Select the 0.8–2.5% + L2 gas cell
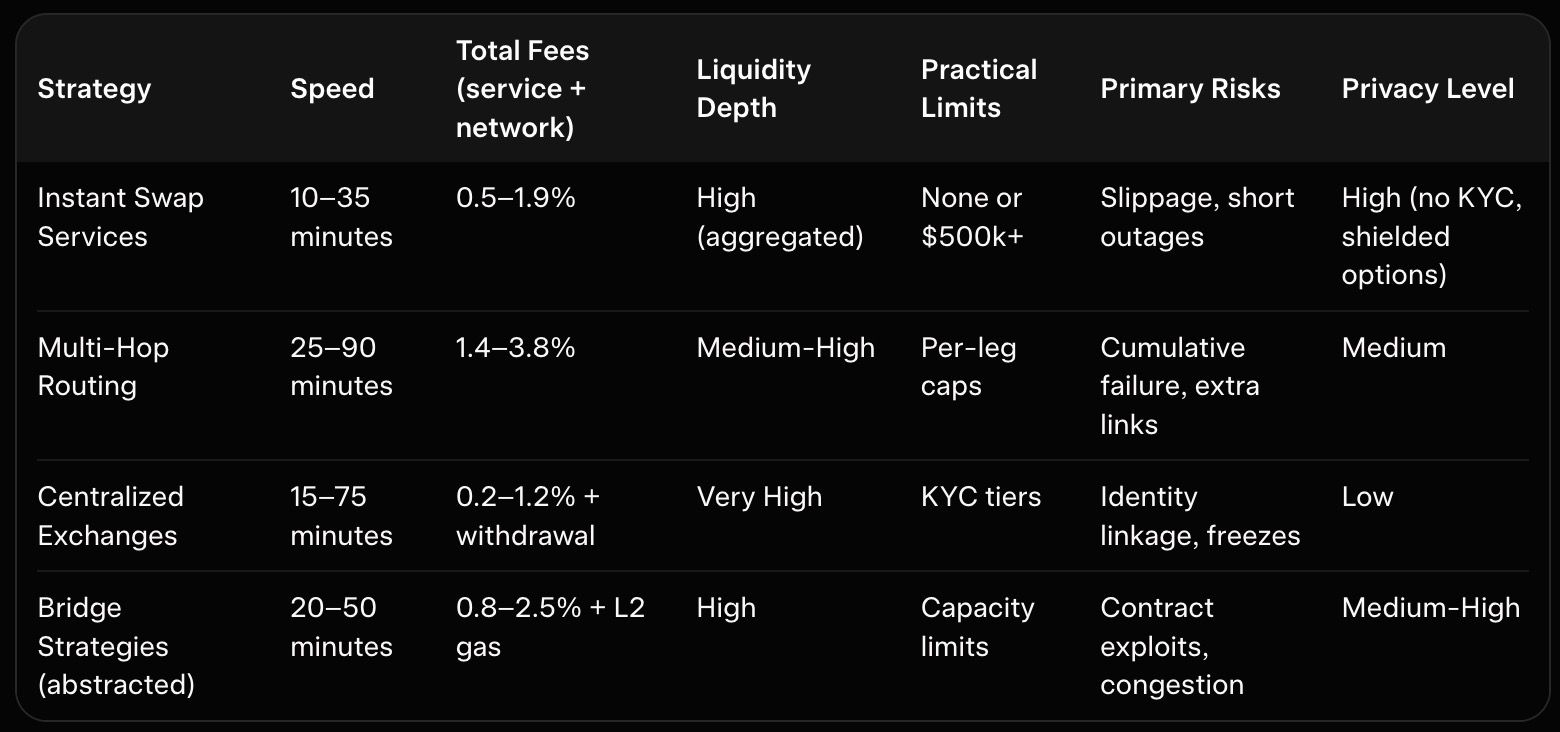Viewport: 1560px width, 732px height. pos(550,627)
